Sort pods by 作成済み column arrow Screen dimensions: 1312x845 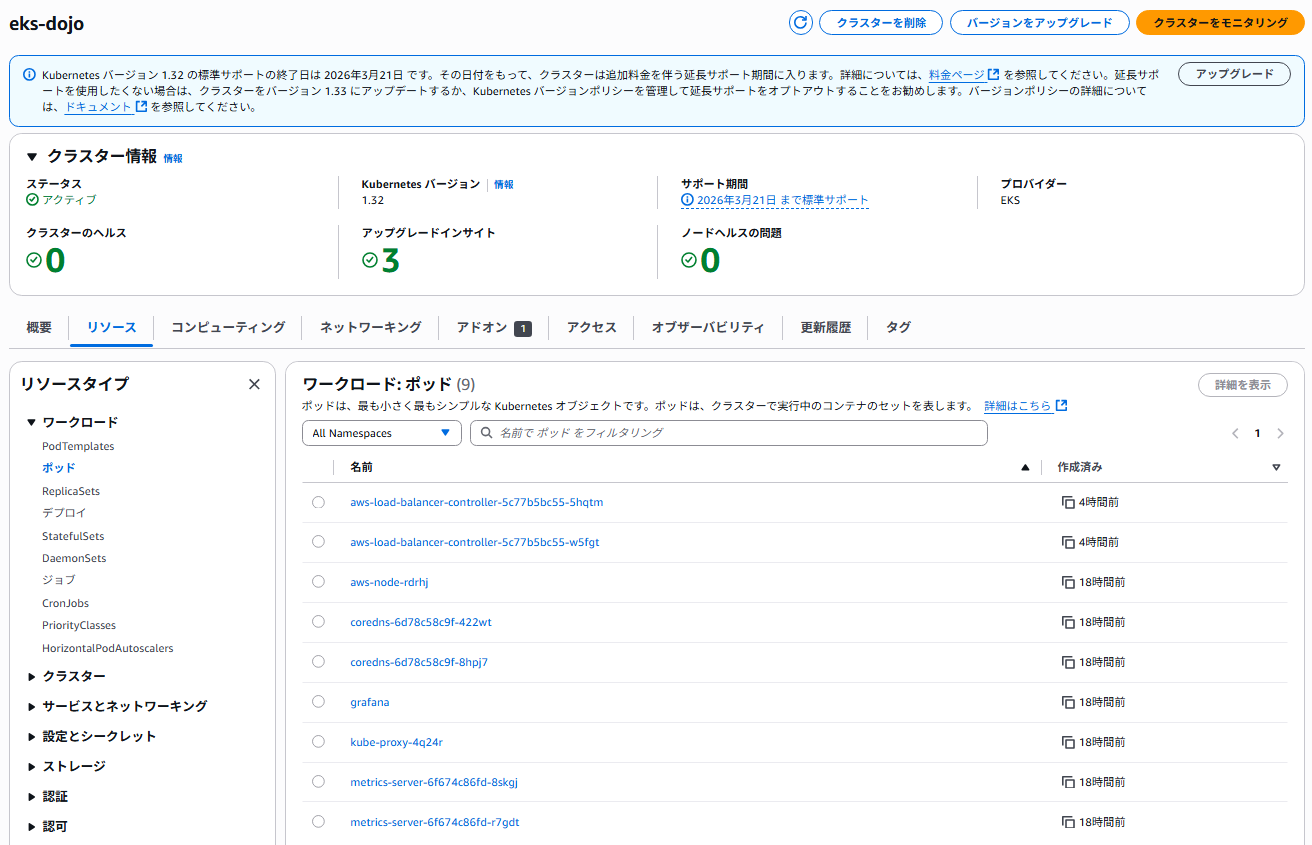[x=1276, y=467]
